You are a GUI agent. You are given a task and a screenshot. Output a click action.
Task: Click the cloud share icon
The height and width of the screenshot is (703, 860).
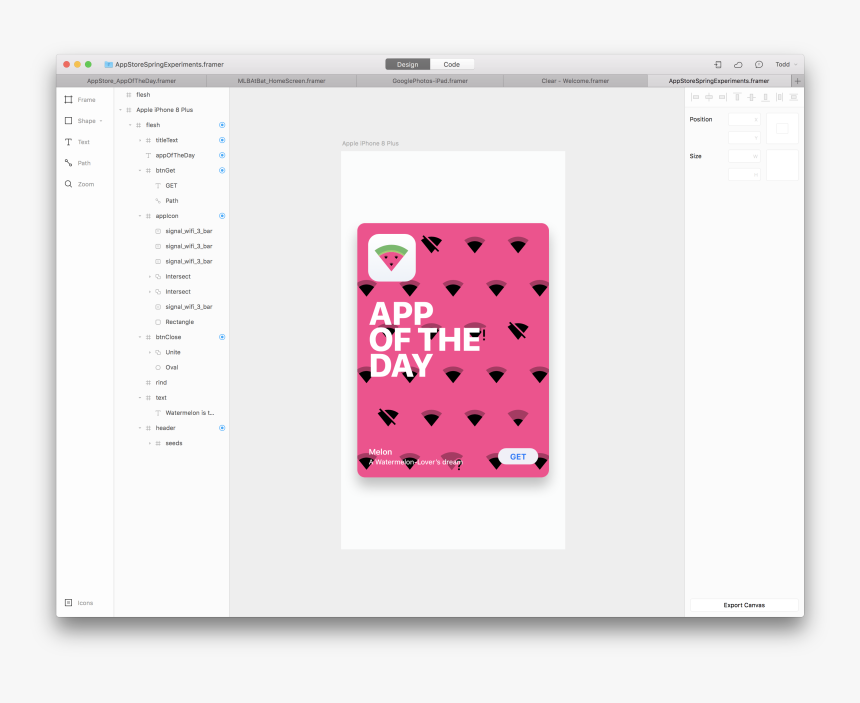point(738,65)
